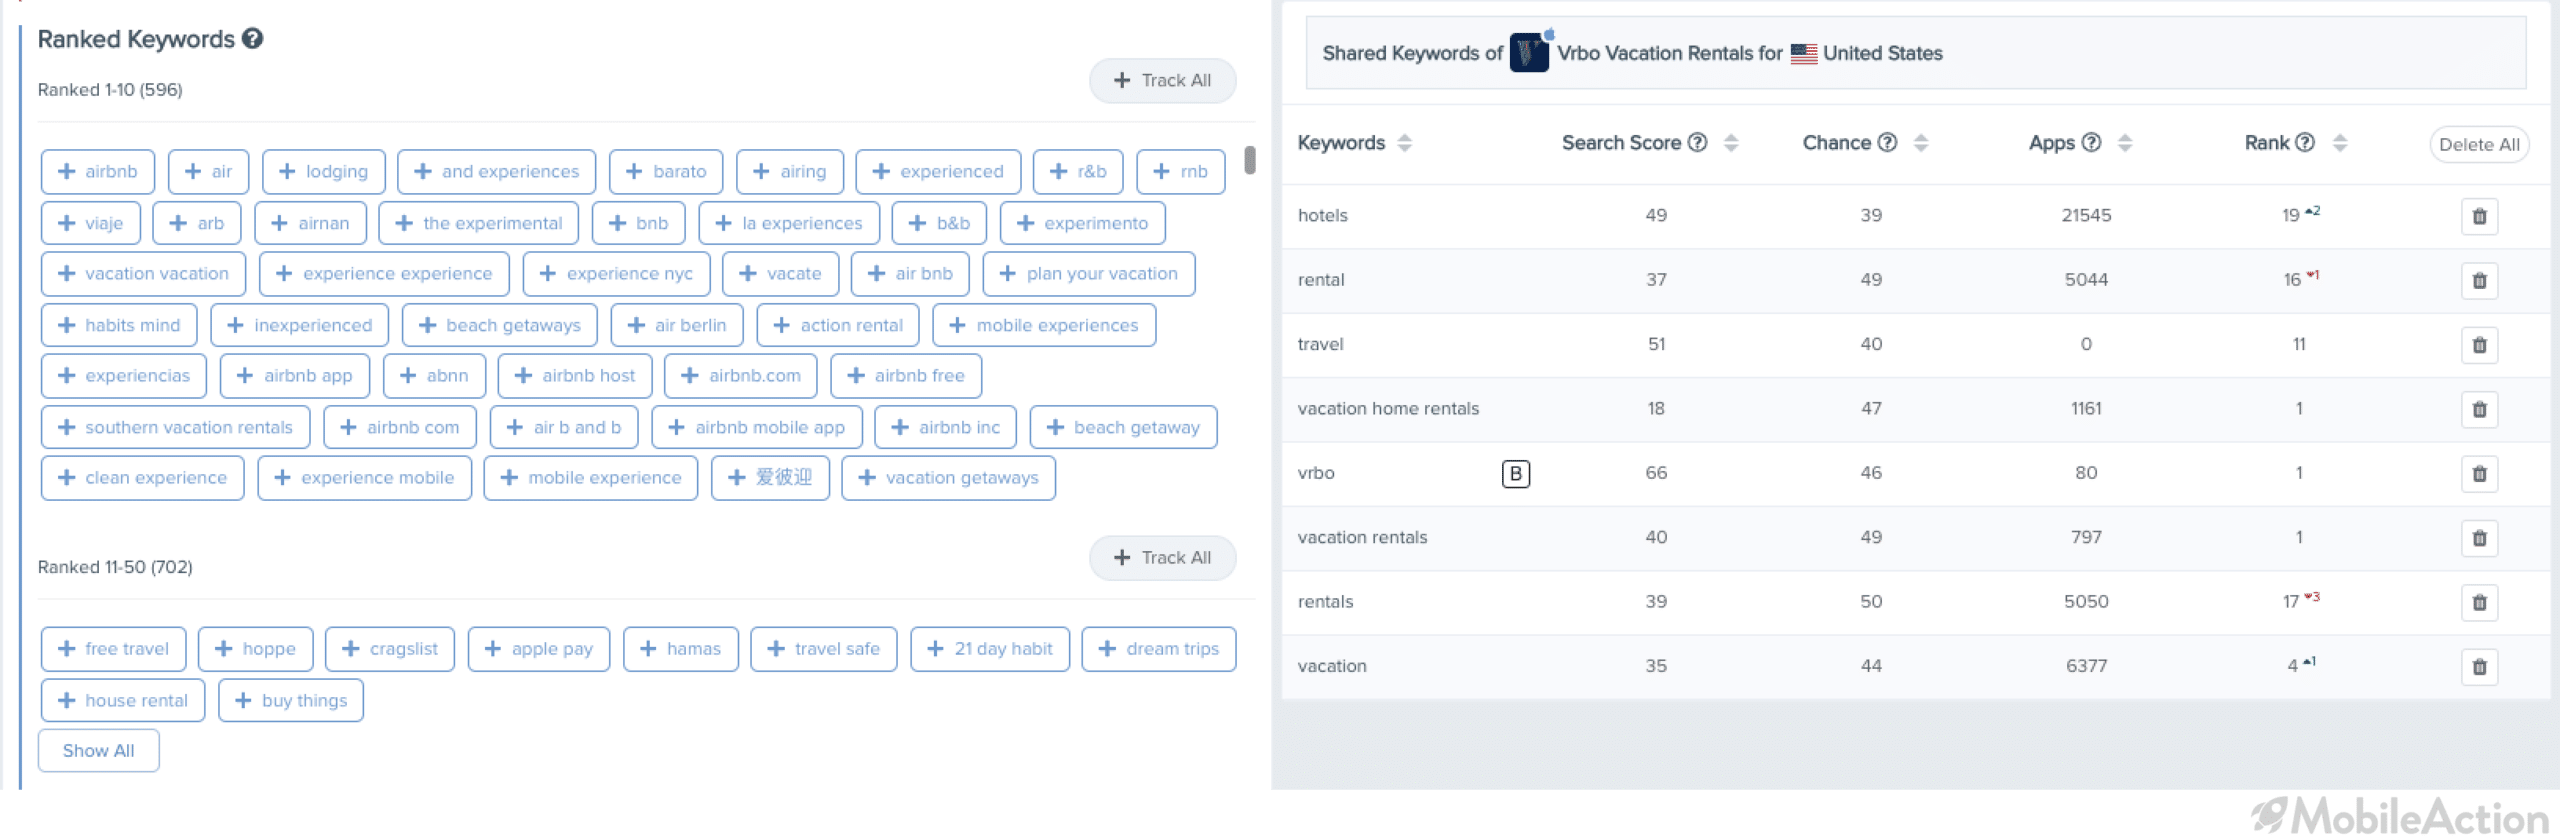Add the 'beach getaways' keyword chip

point(499,325)
